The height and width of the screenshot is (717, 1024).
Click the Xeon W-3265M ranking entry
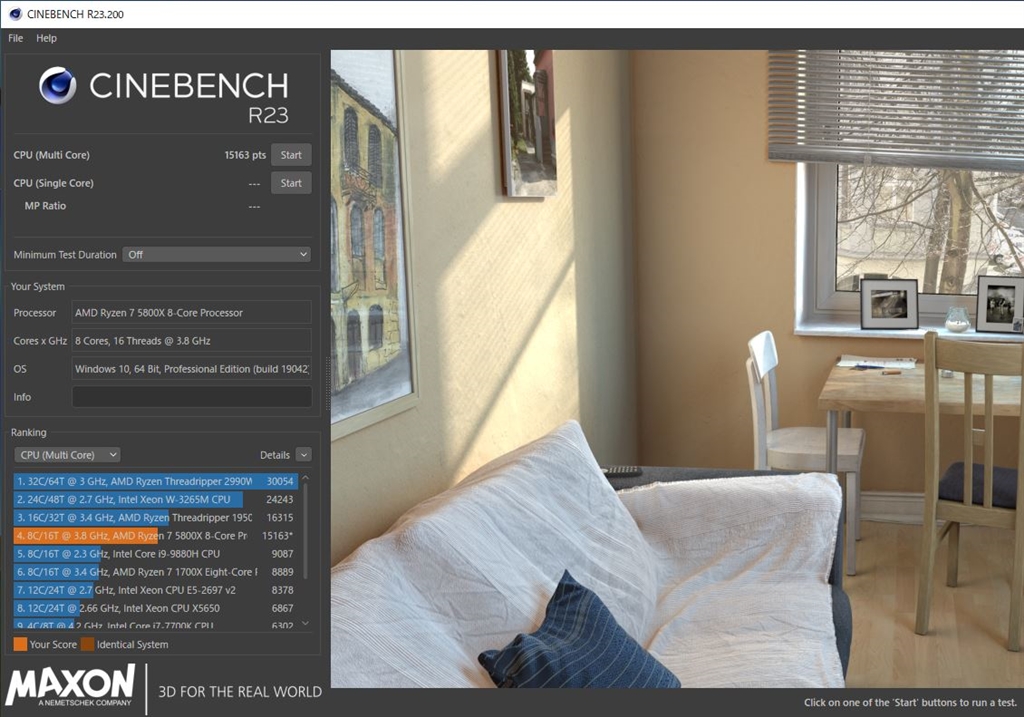point(155,500)
